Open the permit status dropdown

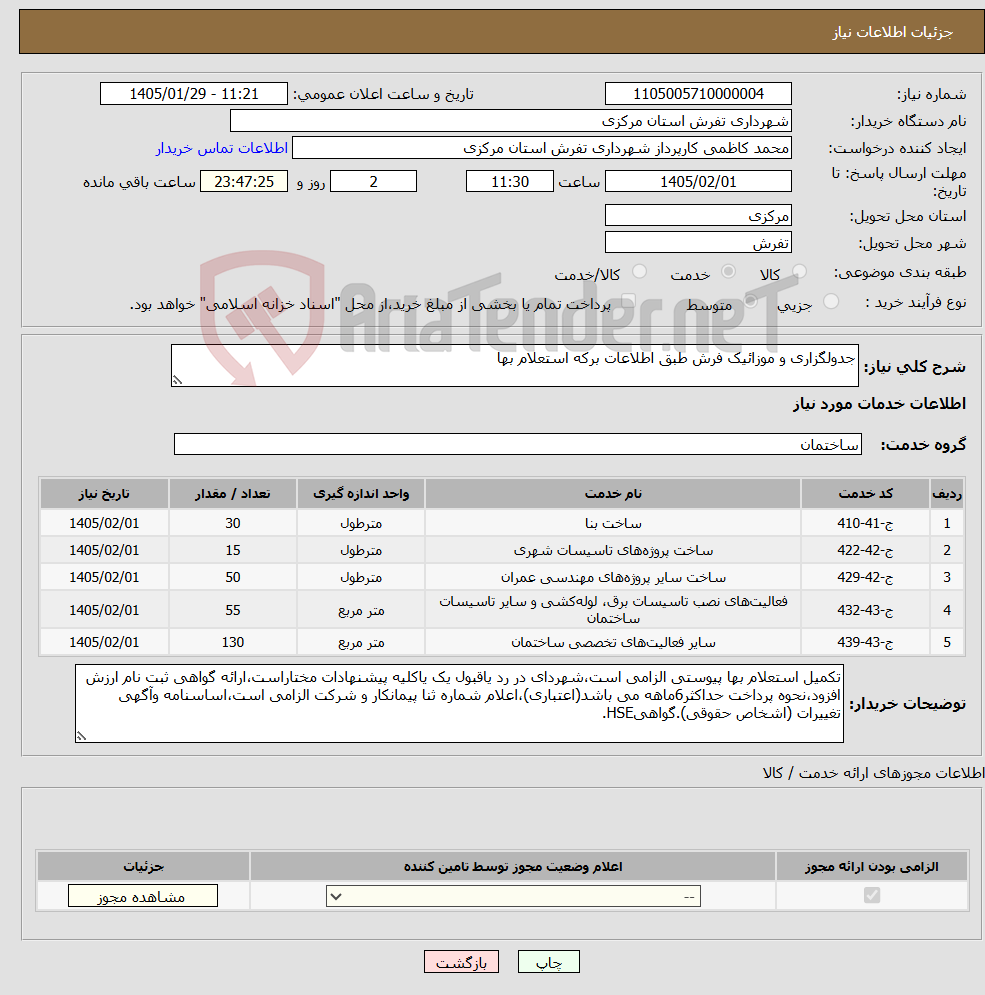click(513, 896)
